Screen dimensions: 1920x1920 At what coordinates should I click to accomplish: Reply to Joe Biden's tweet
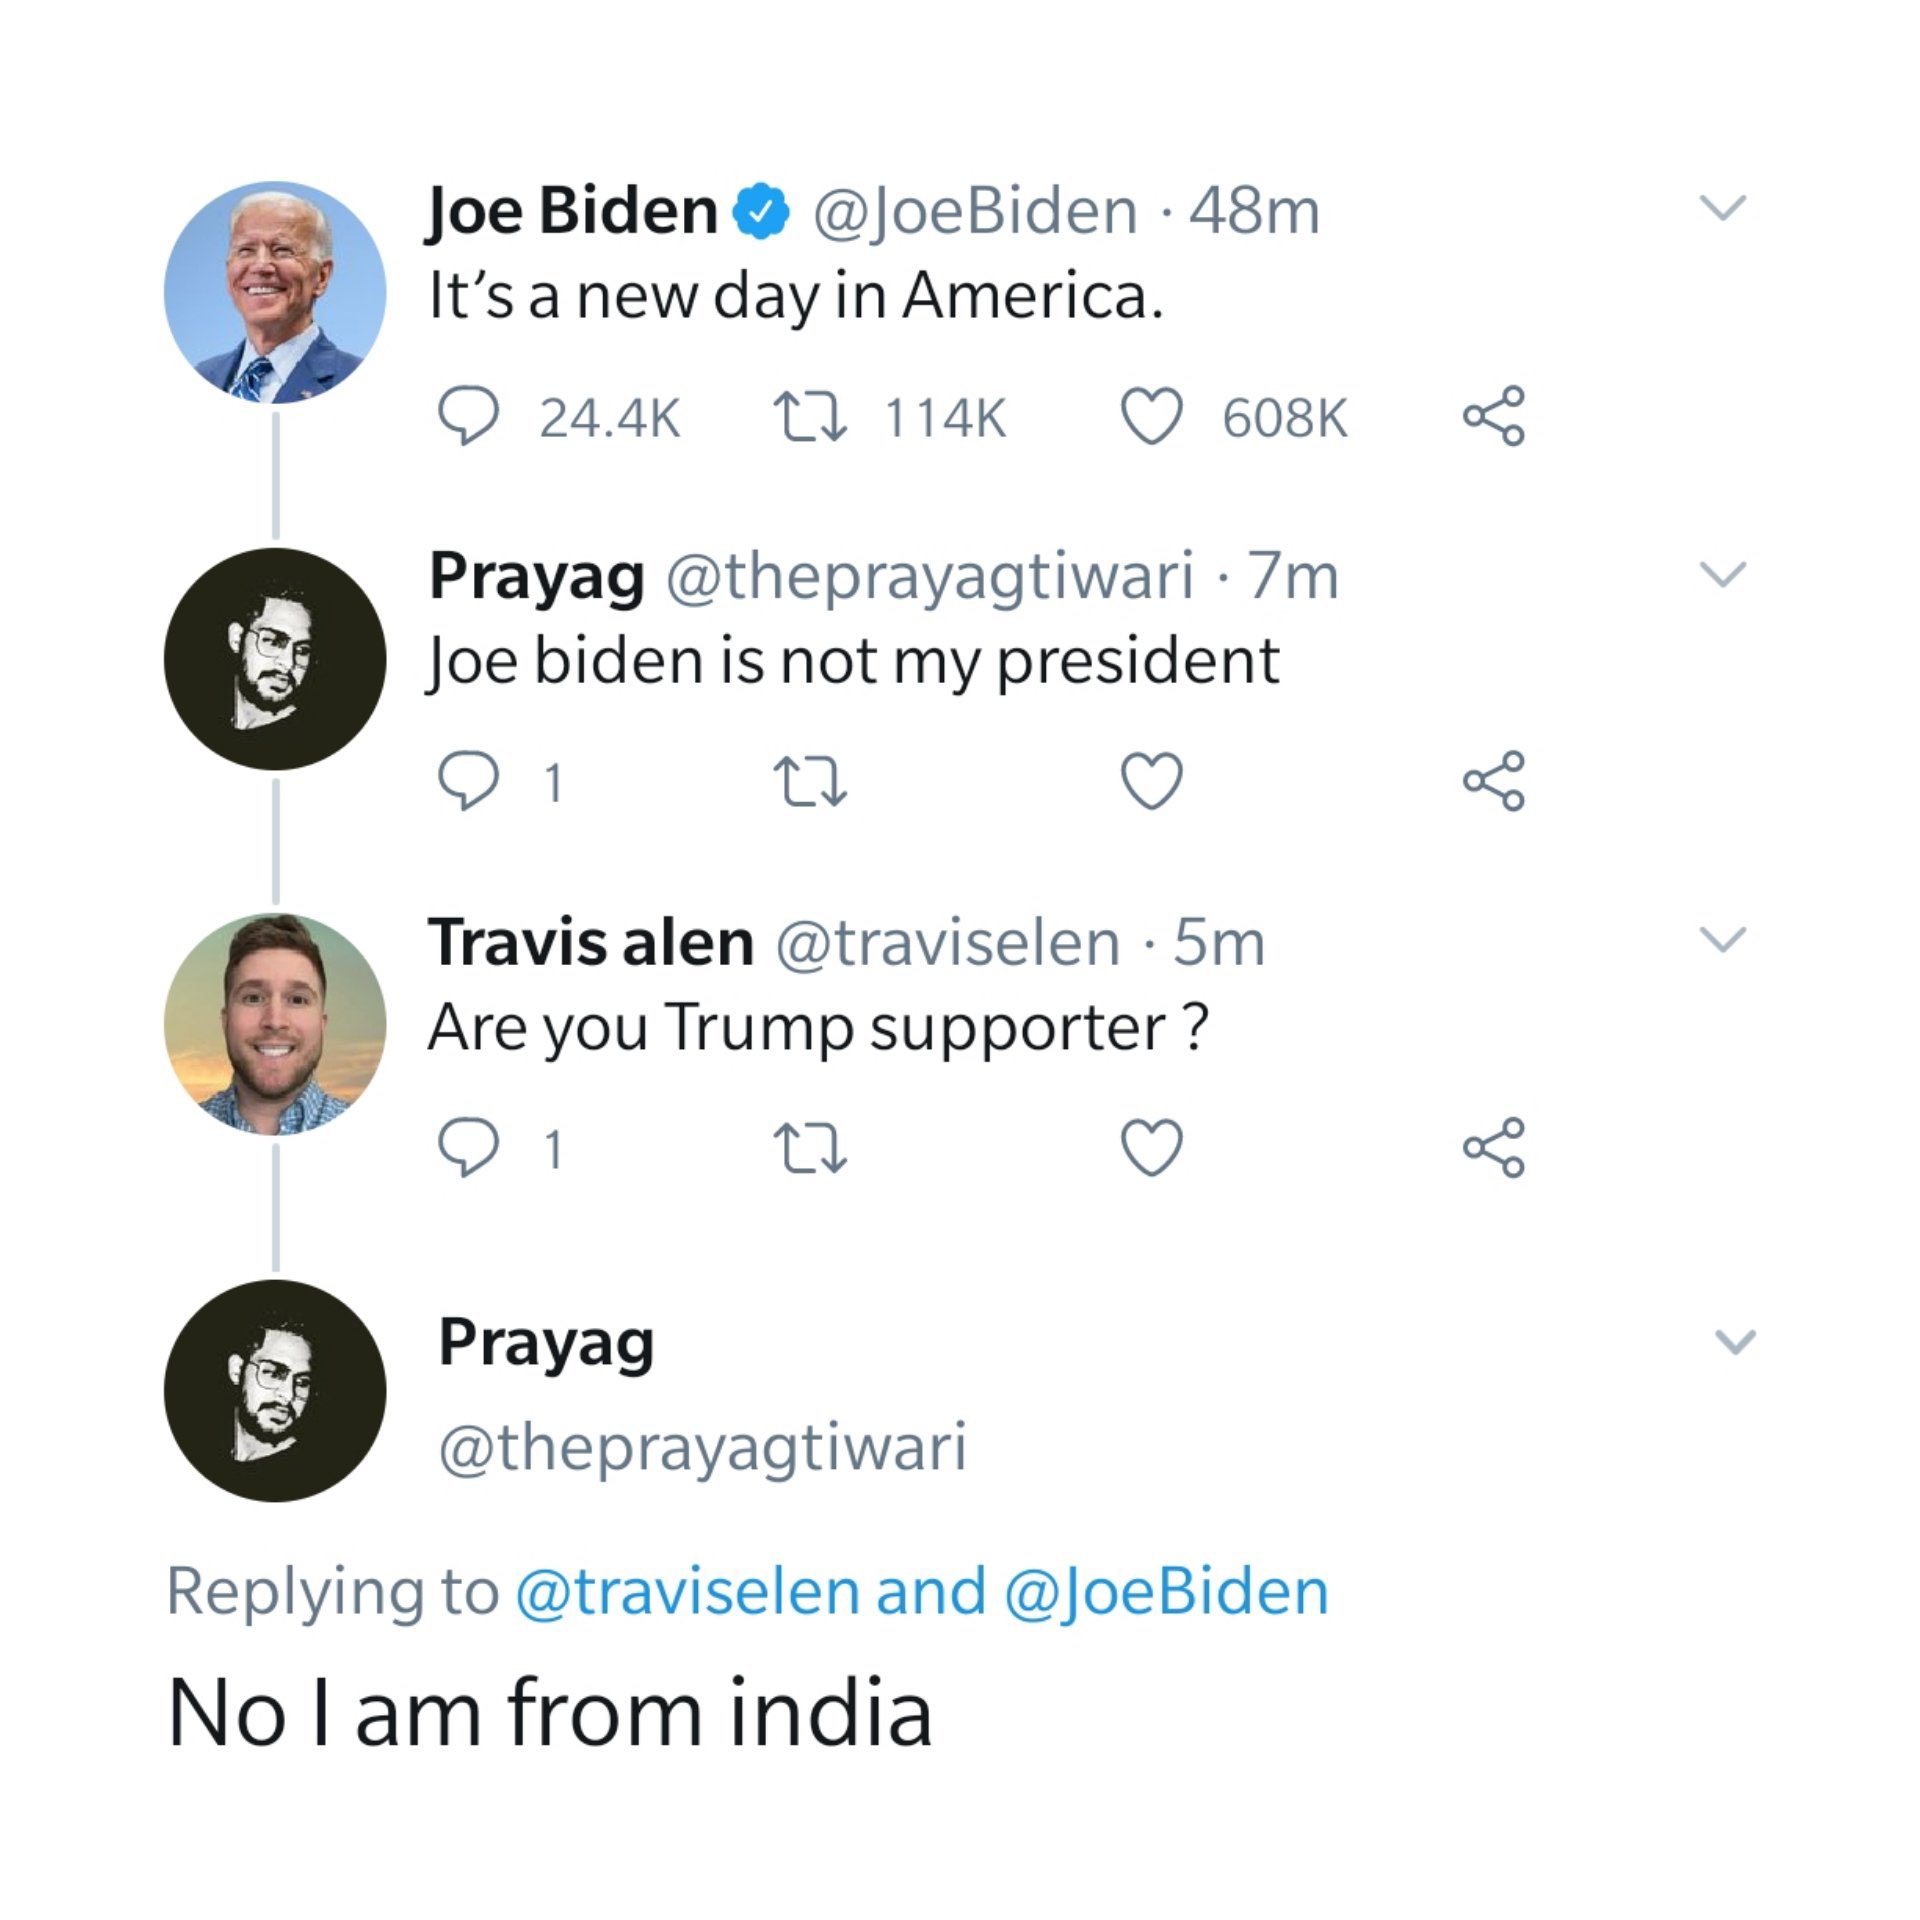469,416
